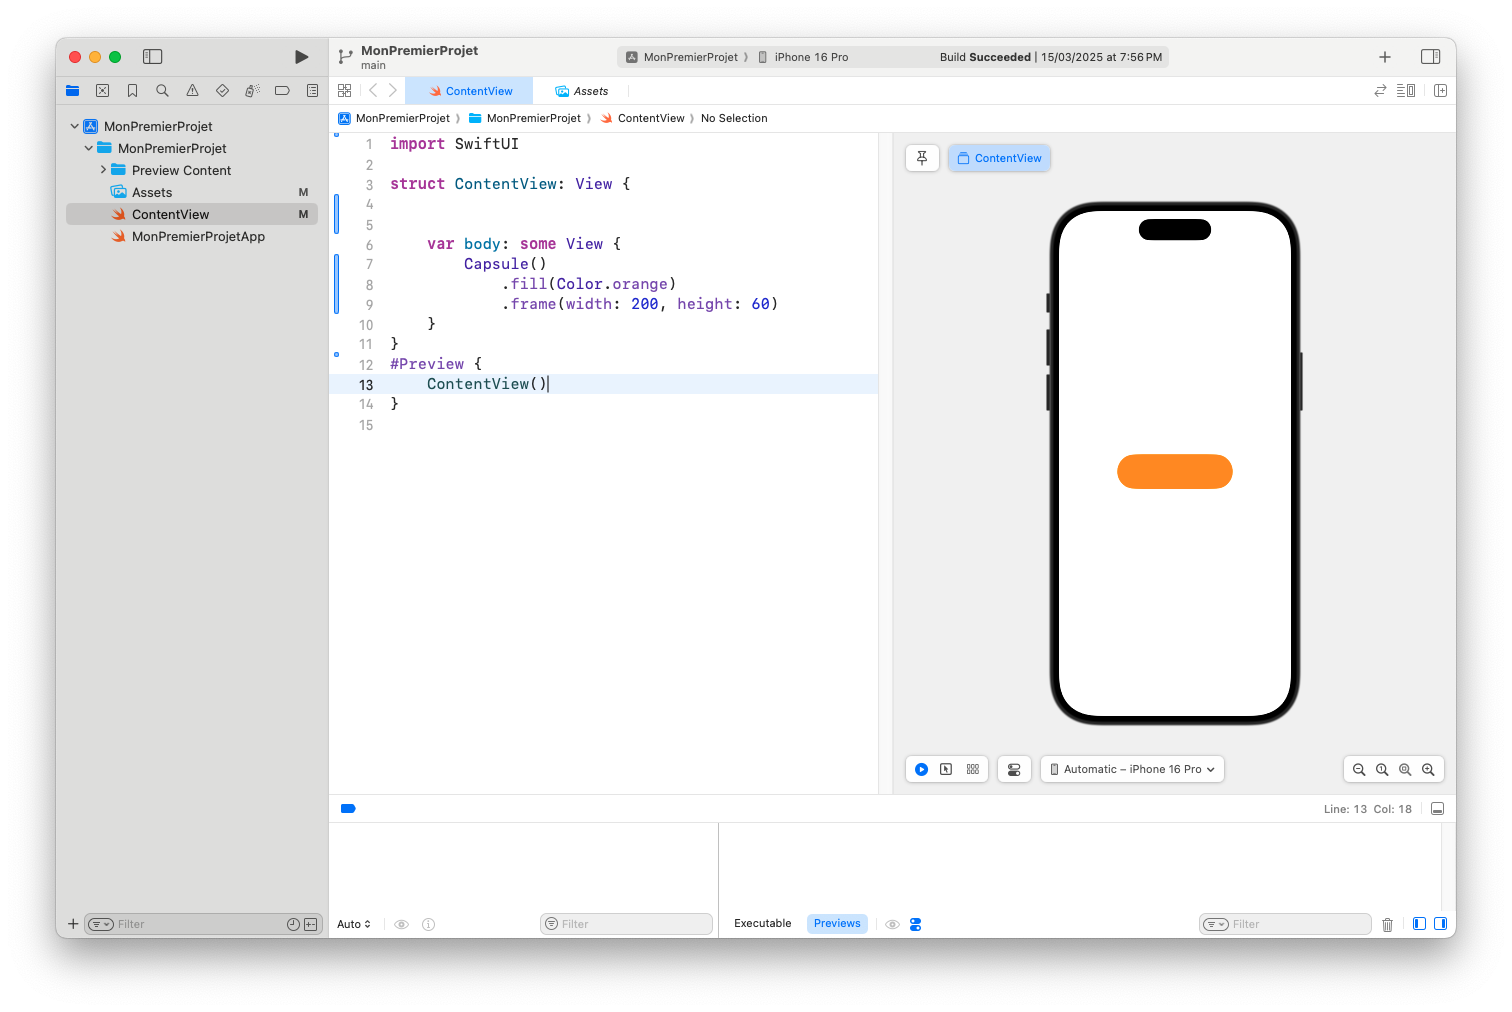Go forward in editor history
This screenshot has width=1512, height=1012.
pyautogui.click(x=393, y=91)
